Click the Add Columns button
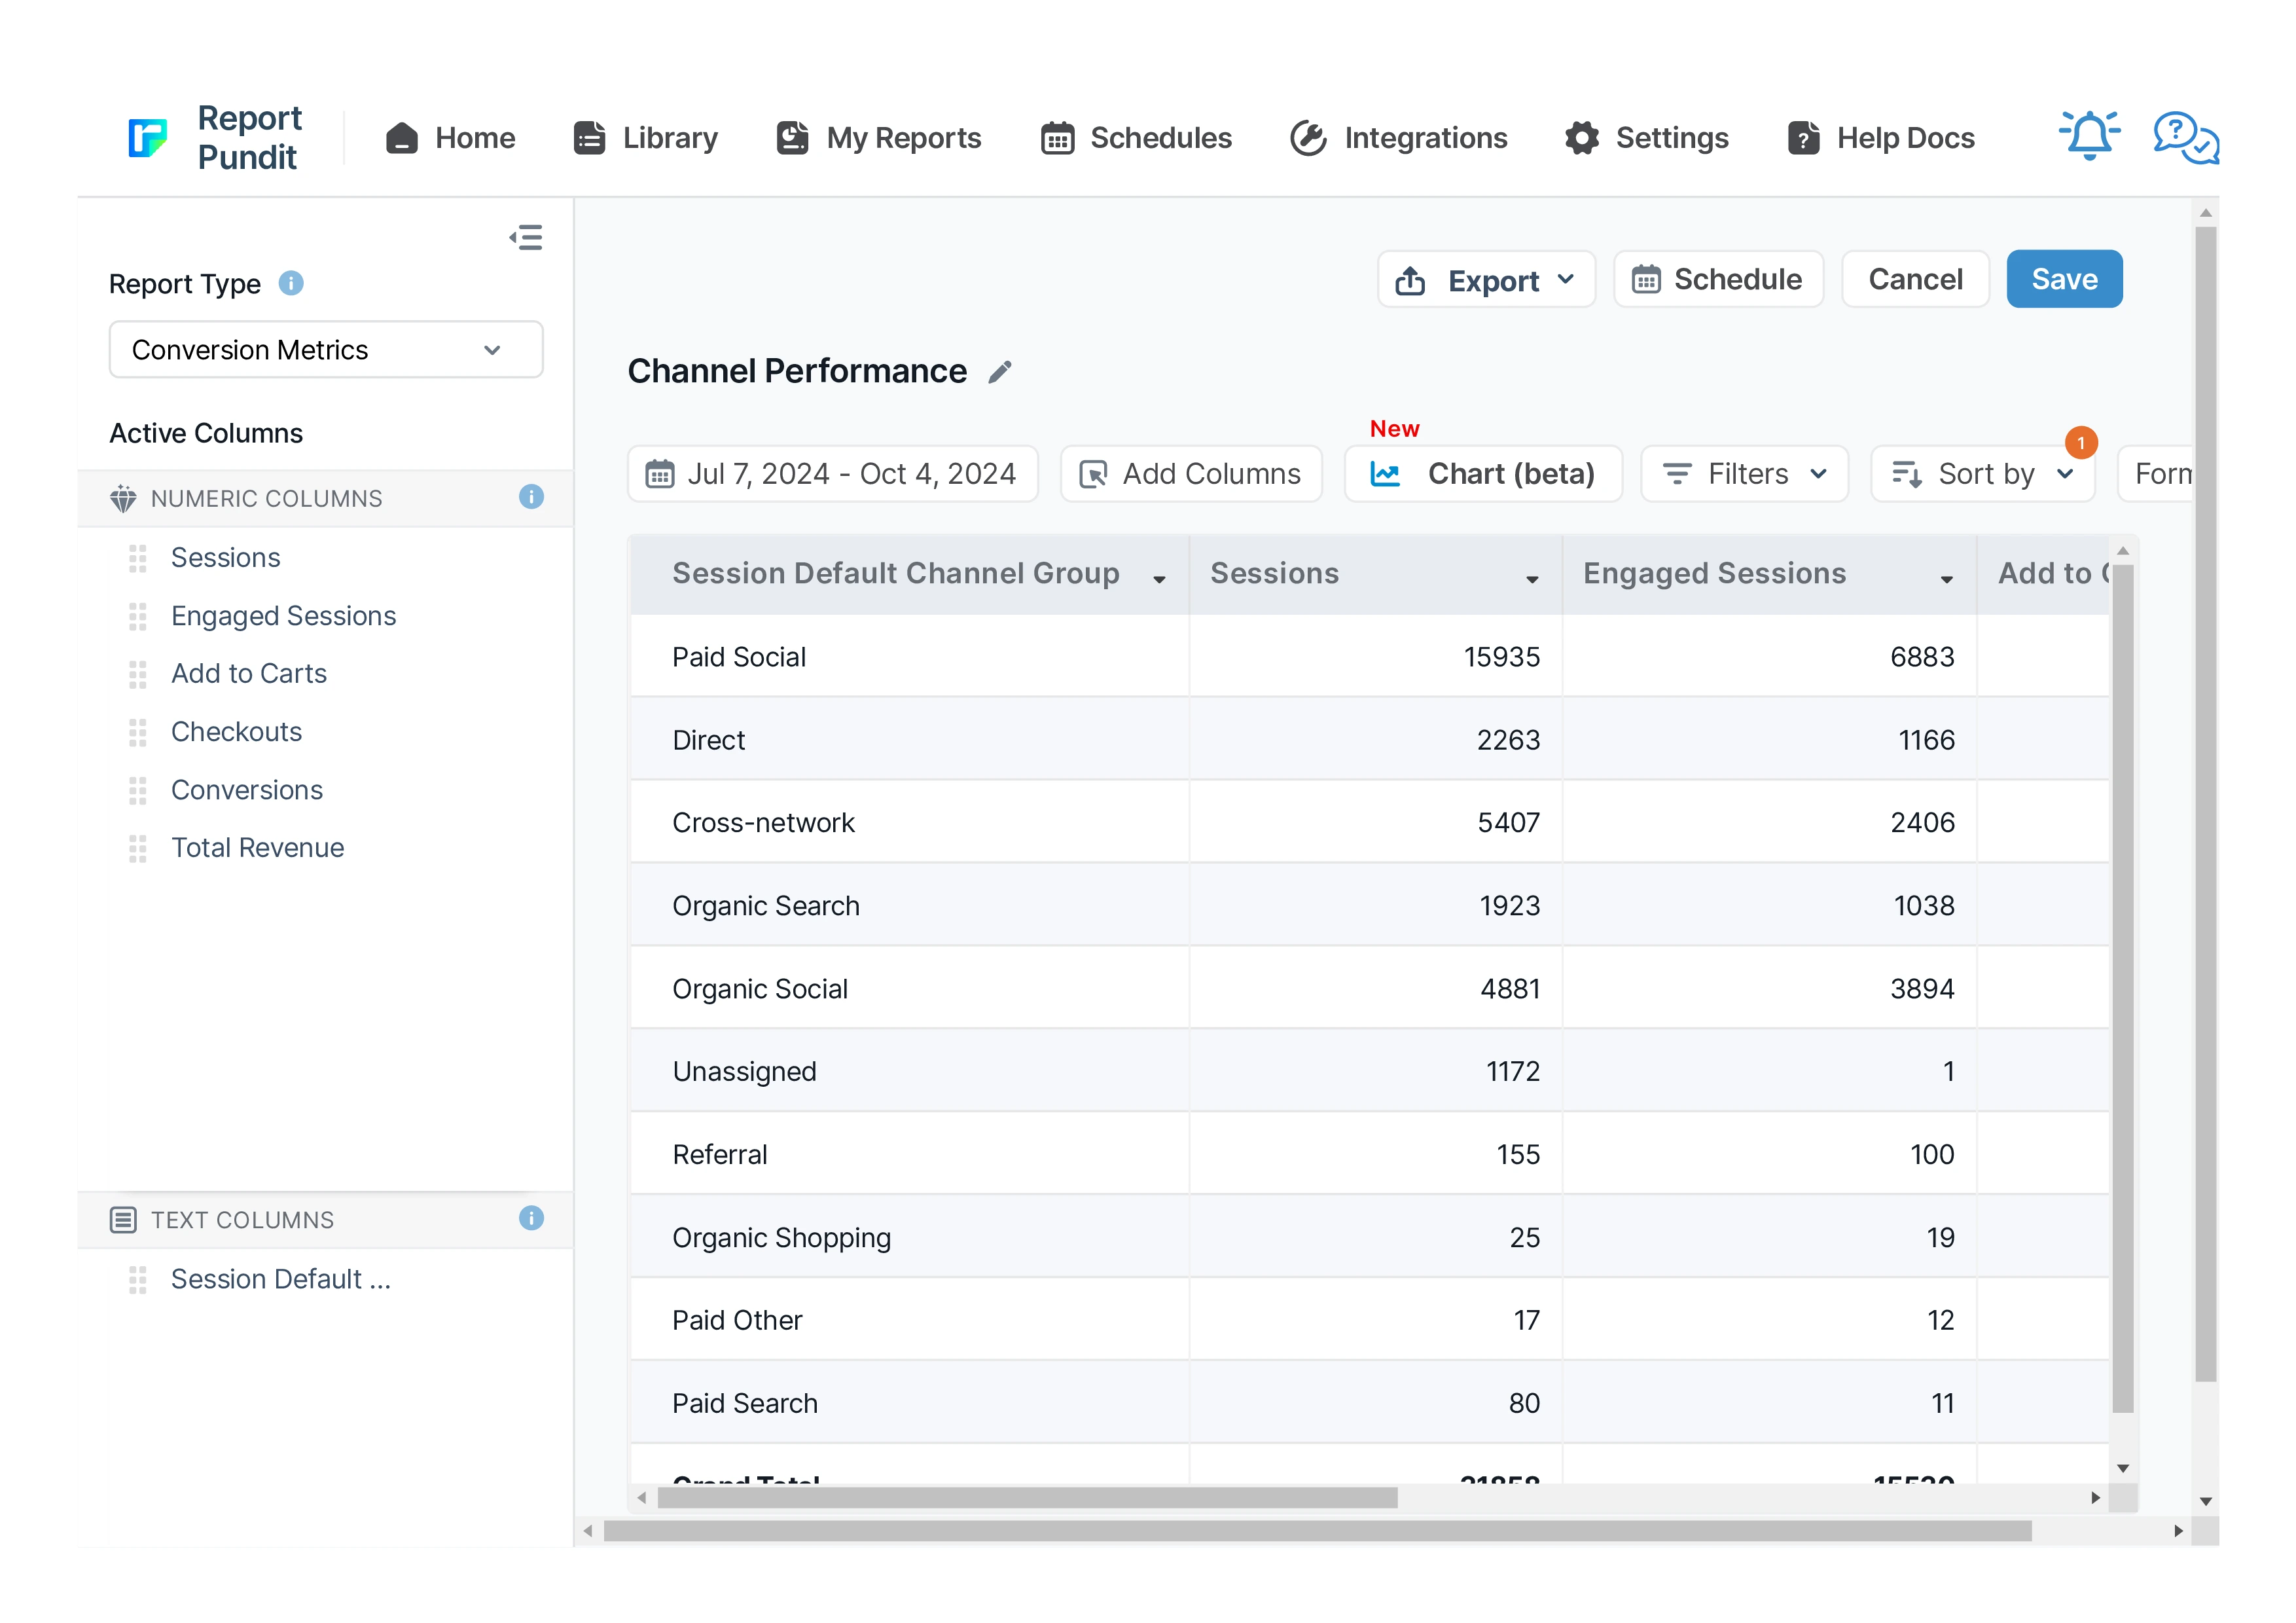The height and width of the screenshot is (1623, 2296). click(1191, 474)
